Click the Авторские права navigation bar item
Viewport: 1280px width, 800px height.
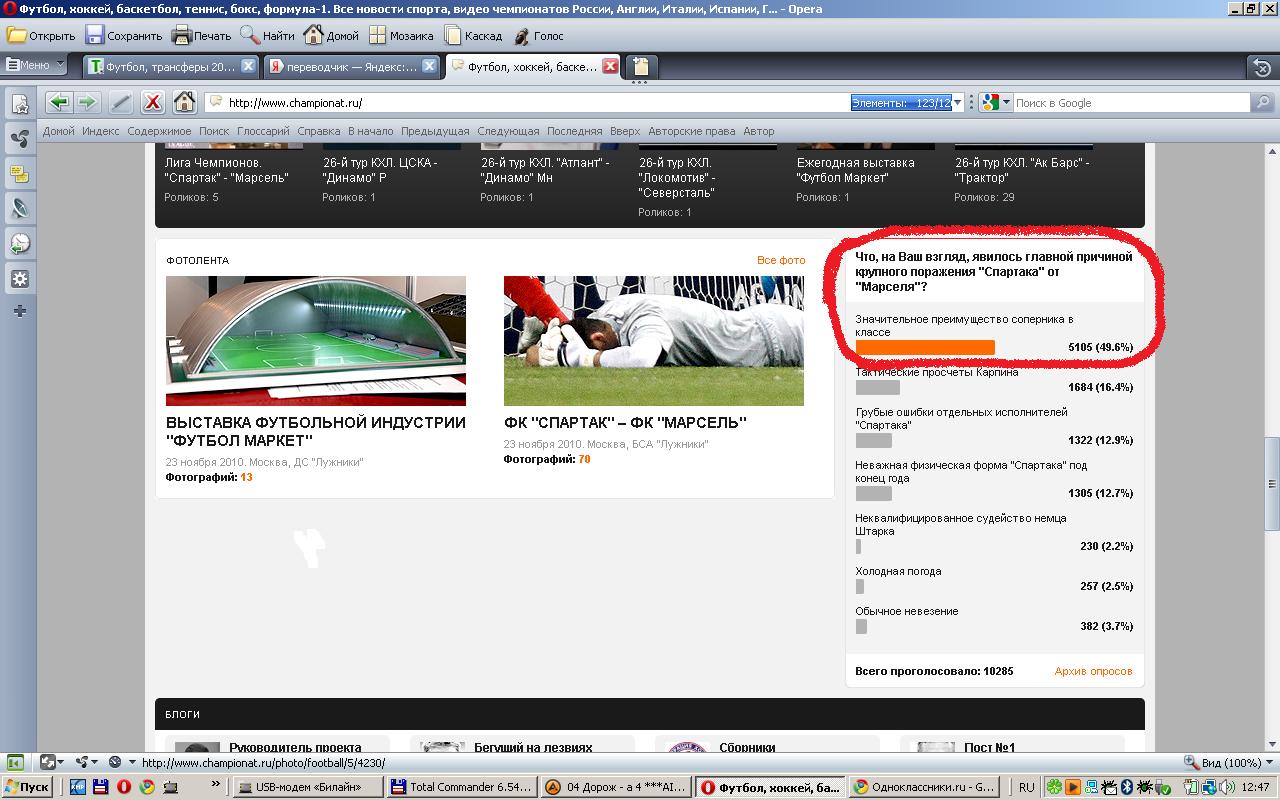pos(691,131)
